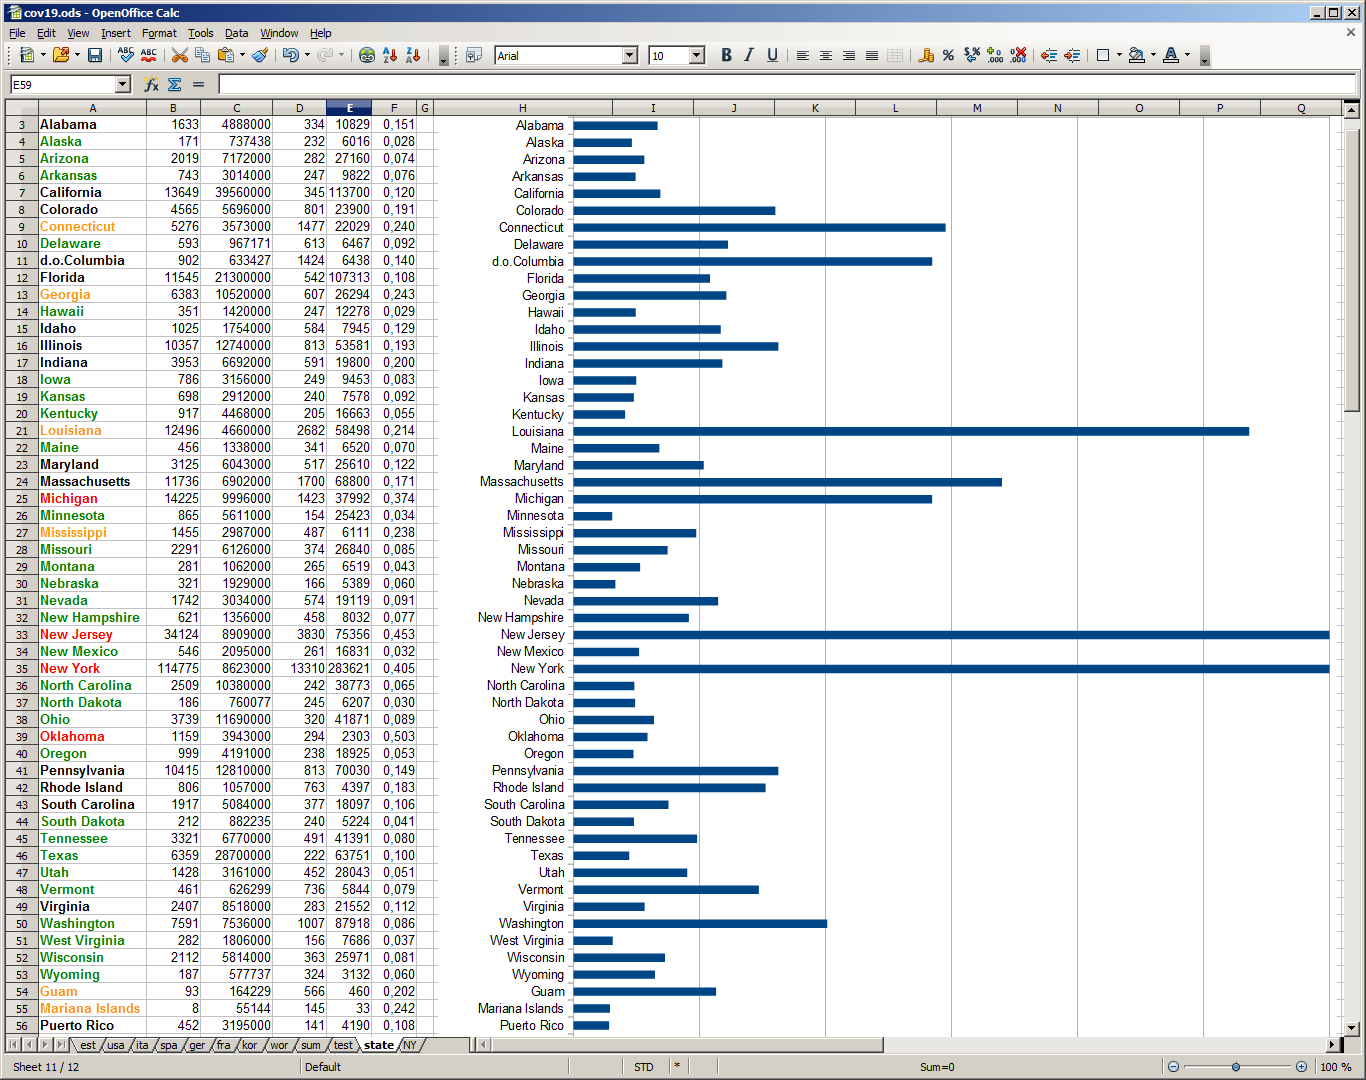Increase cell indent

[1072, 55]
